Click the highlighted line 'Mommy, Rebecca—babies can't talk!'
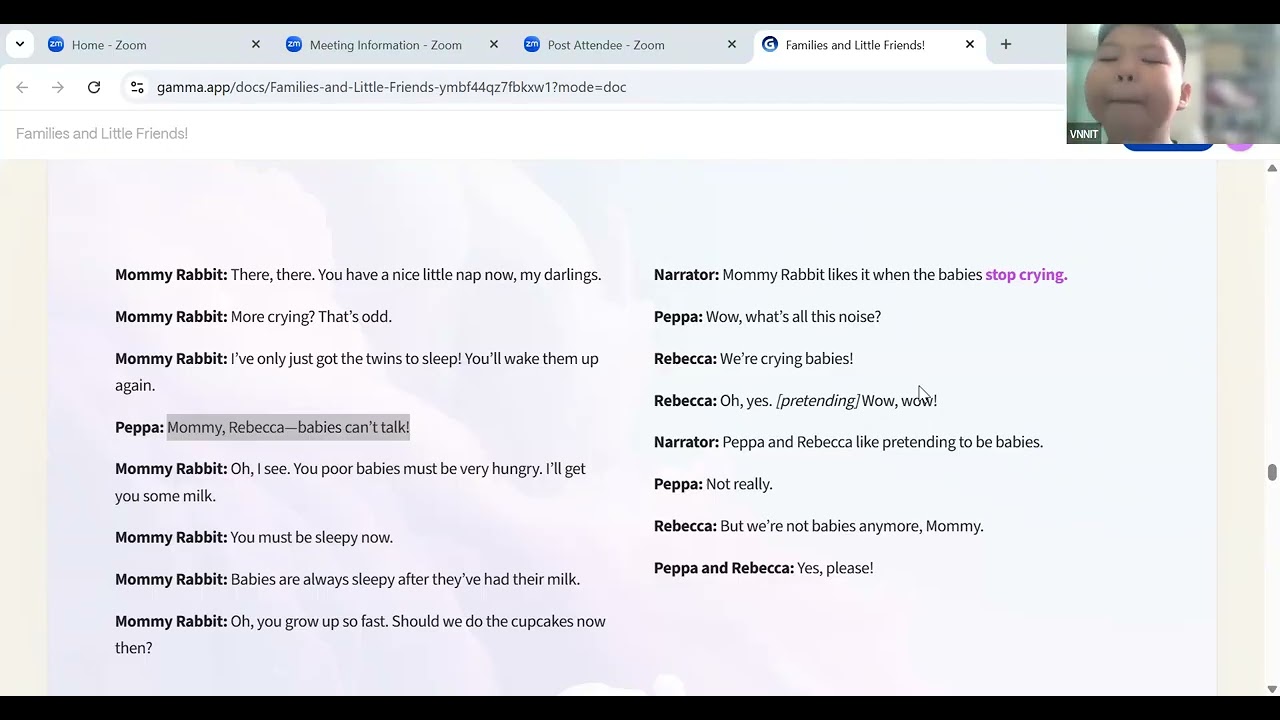 [288, 427]
